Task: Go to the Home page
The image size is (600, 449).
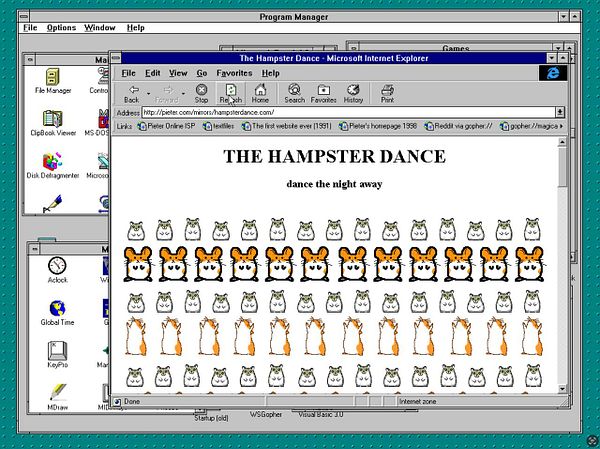Action: click(x=260, y=94)
